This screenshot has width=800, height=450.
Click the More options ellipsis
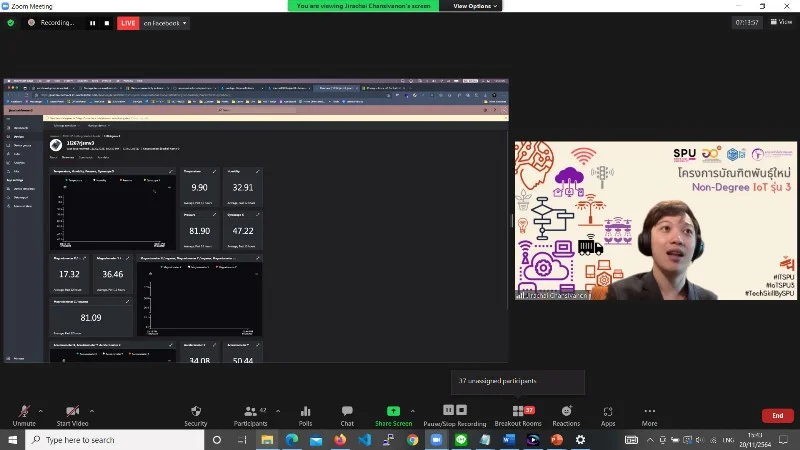click(x=650, y=413)
